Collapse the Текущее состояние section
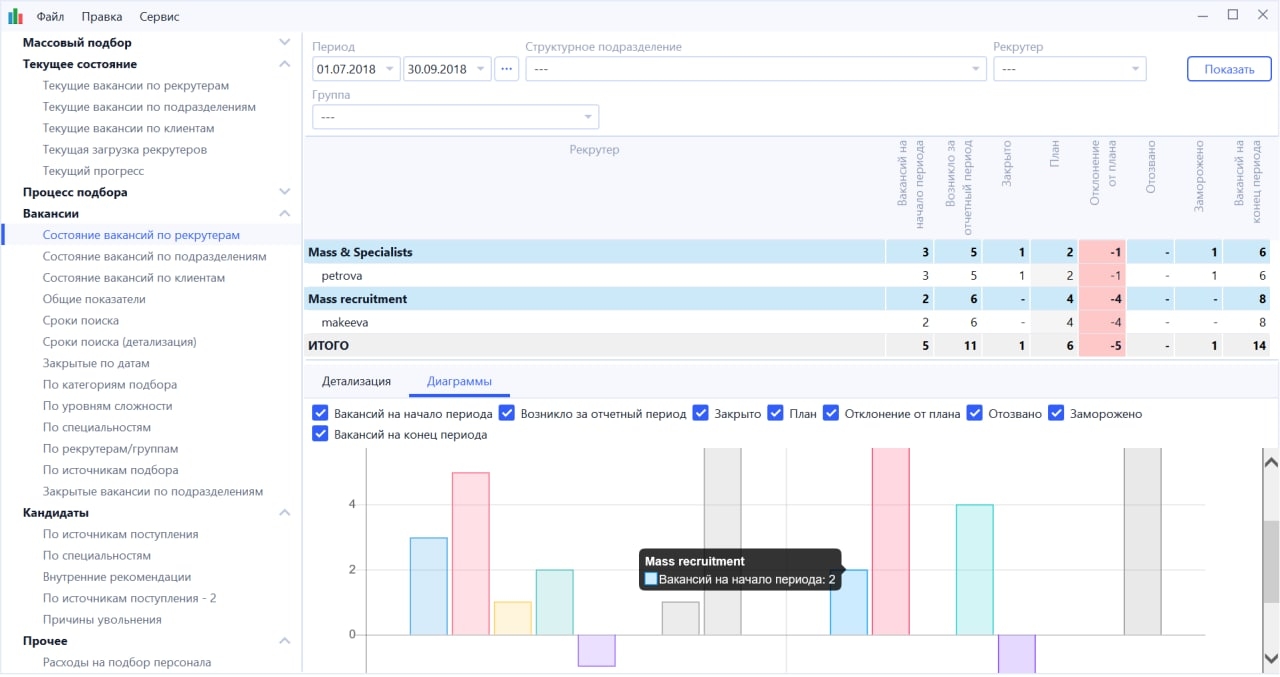The height and width of the screenshot is (677, 1280). (x=285, y=64)
